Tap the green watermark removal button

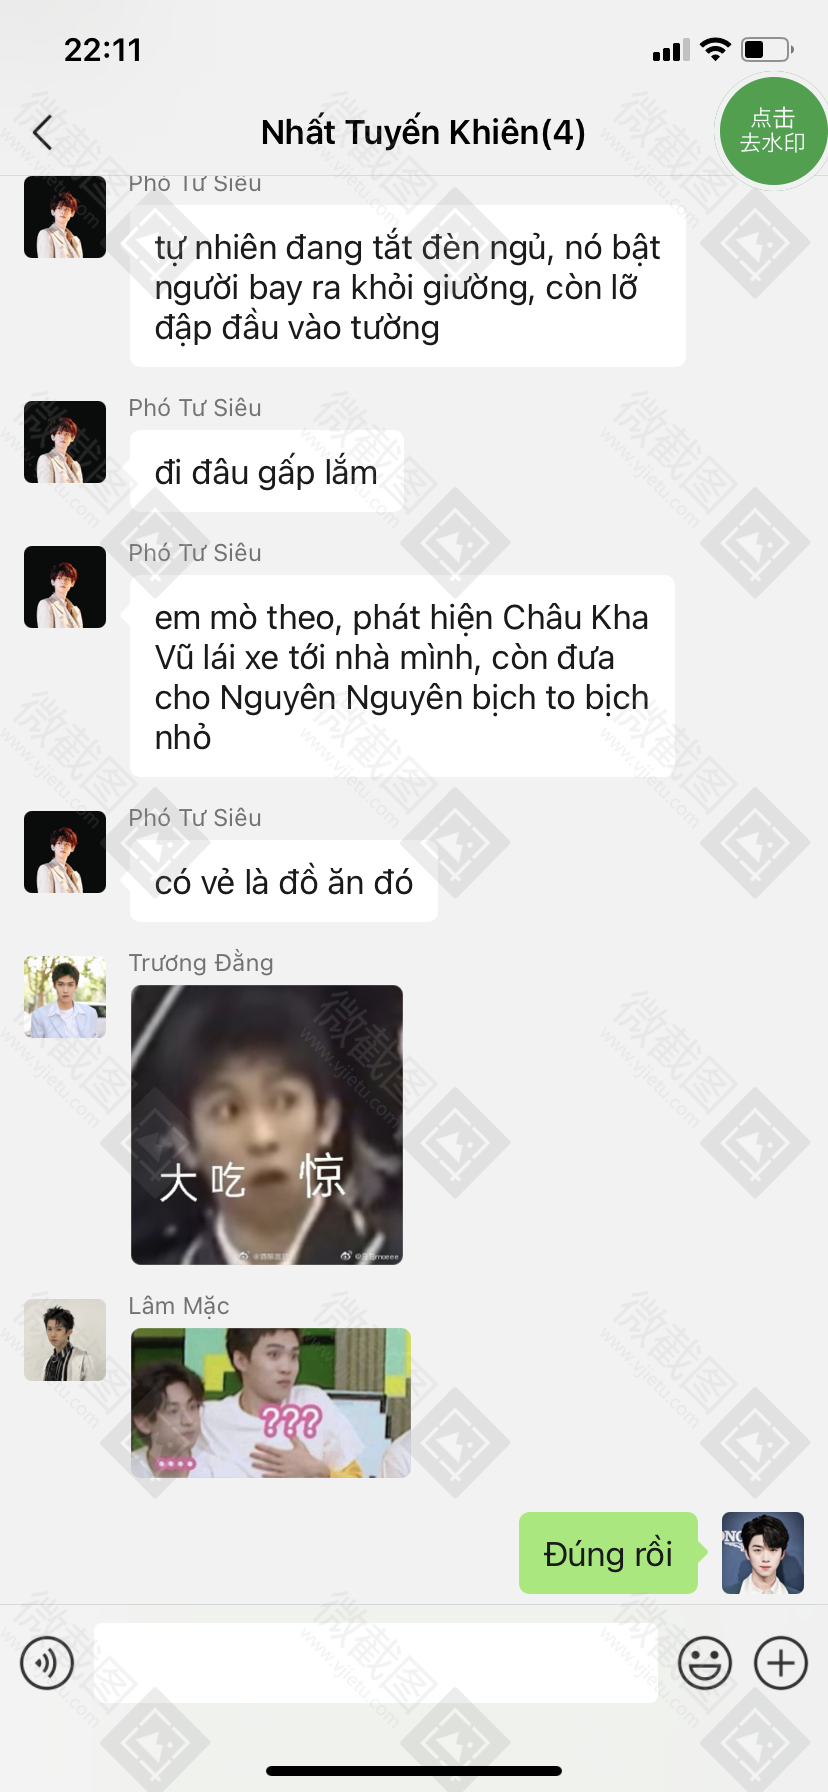(x=772, y=131)
